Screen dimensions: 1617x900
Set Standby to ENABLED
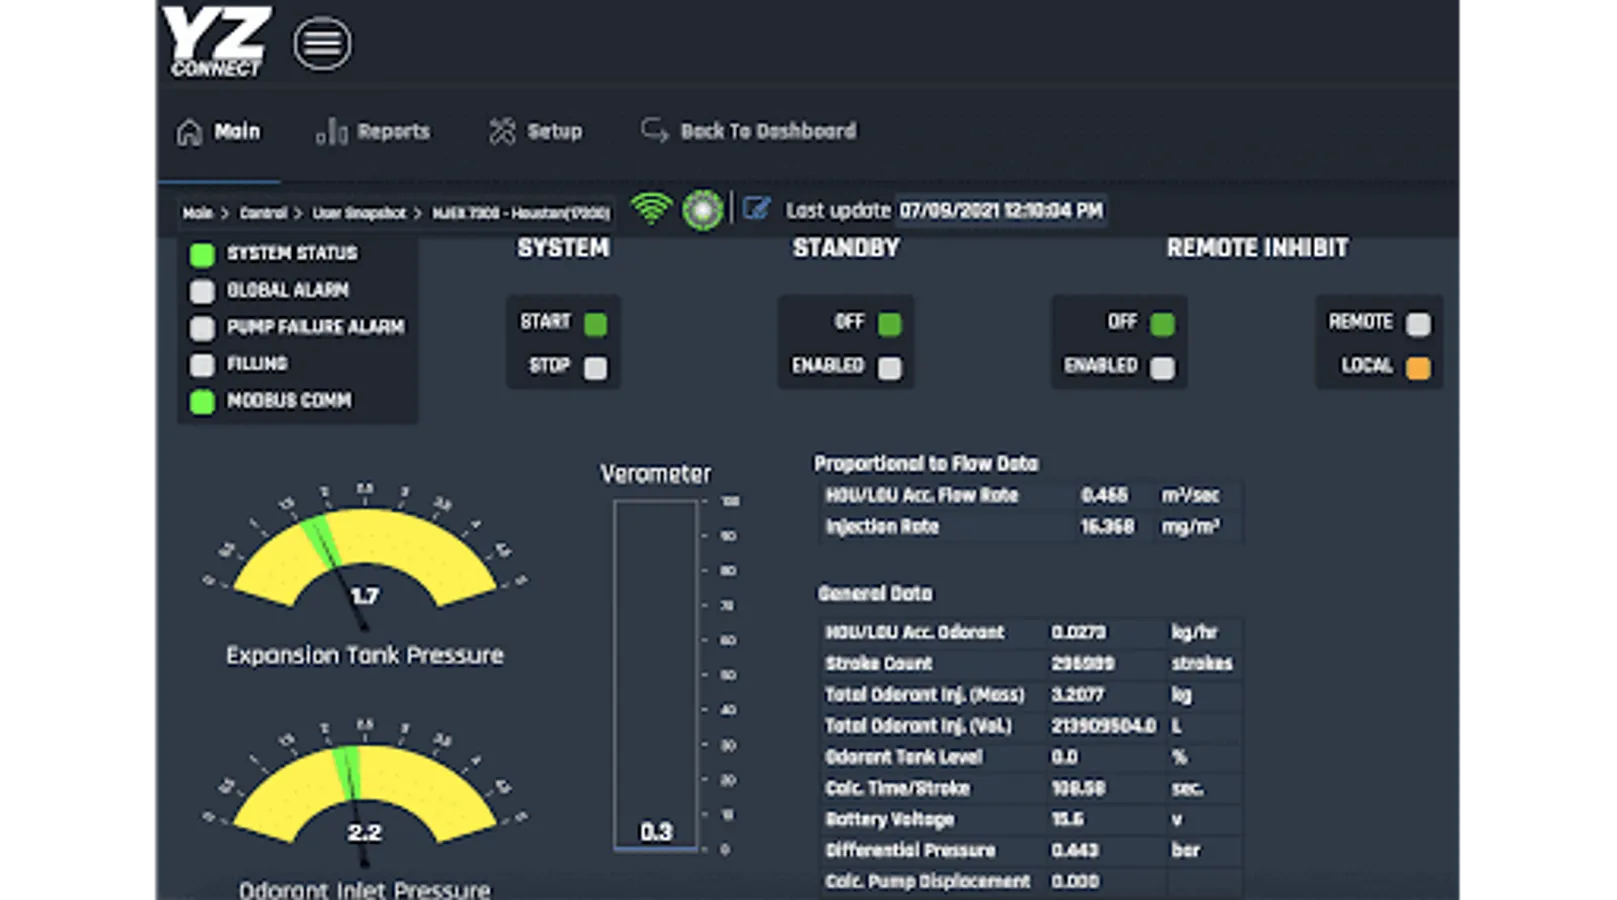pyautogui.click(x=889, y=368)
